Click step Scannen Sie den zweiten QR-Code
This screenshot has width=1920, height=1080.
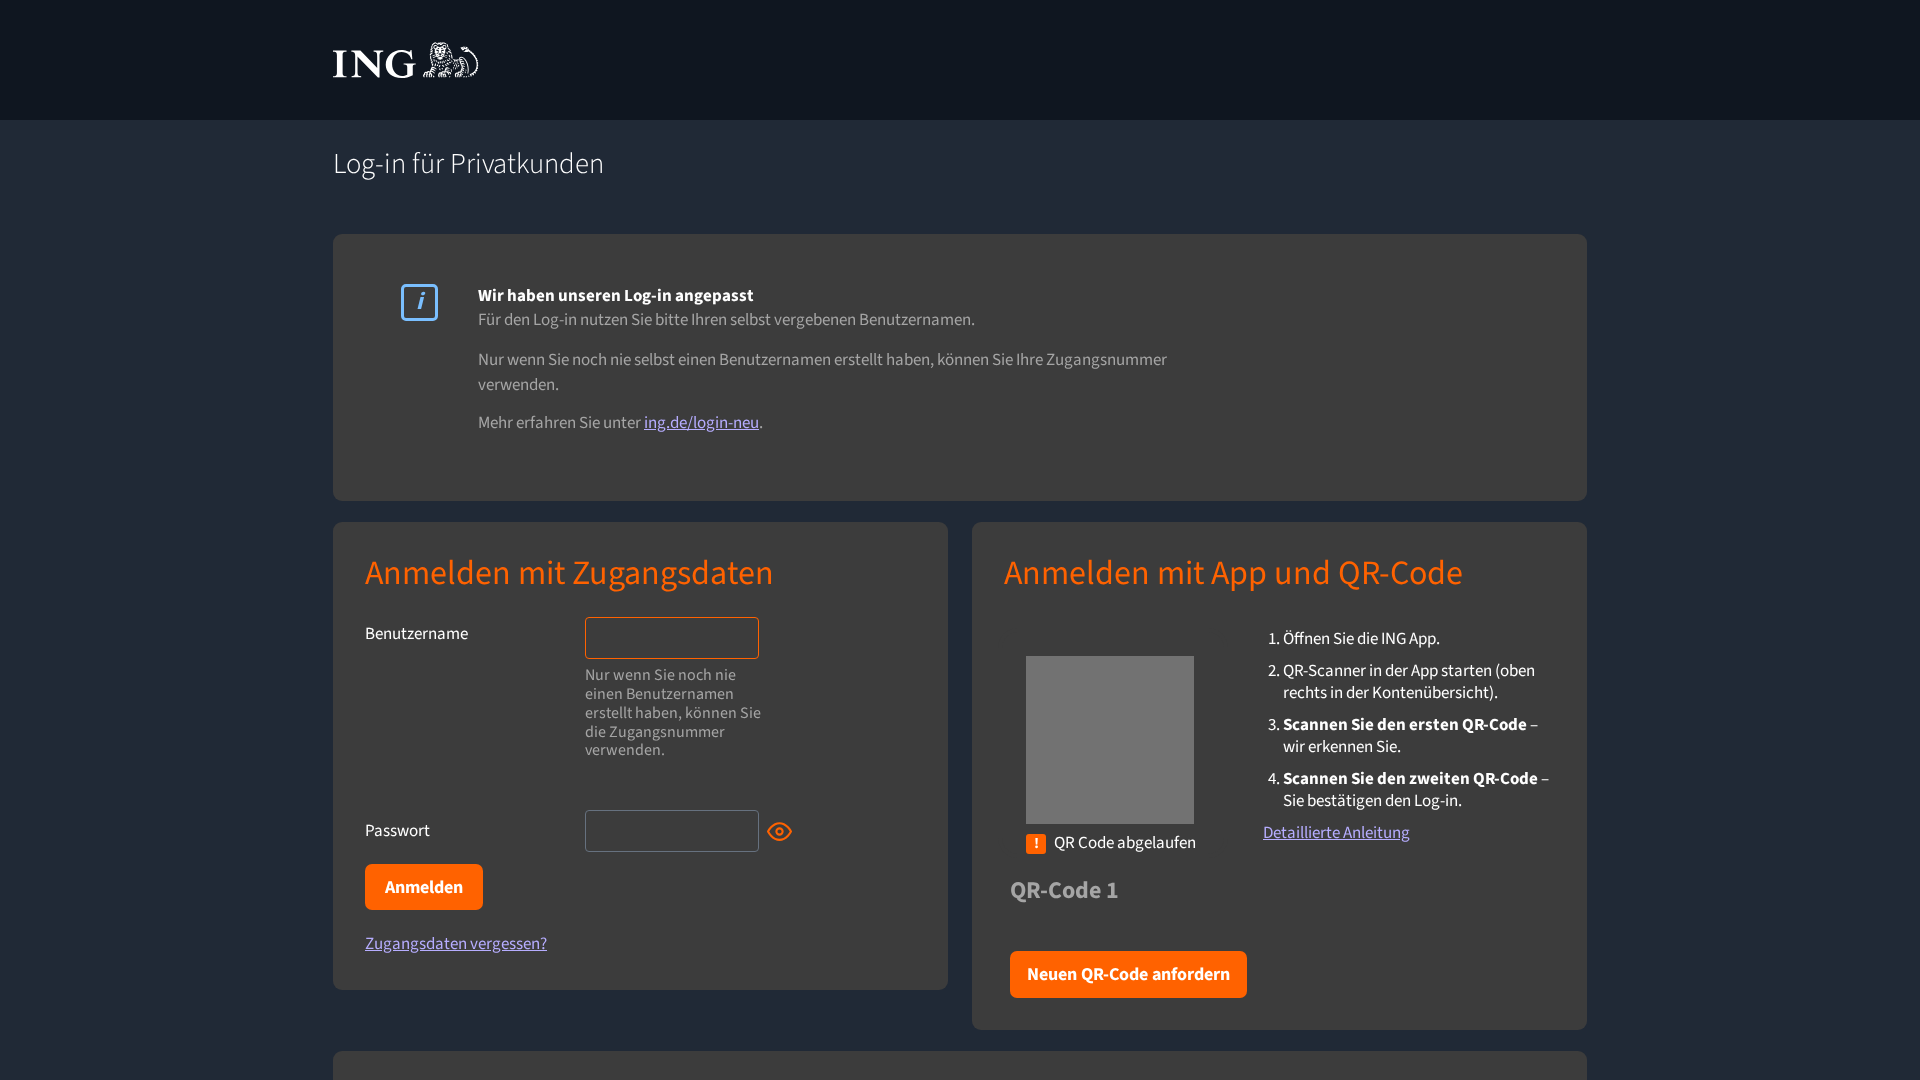pyautogui.click(x=1410, y=779)
